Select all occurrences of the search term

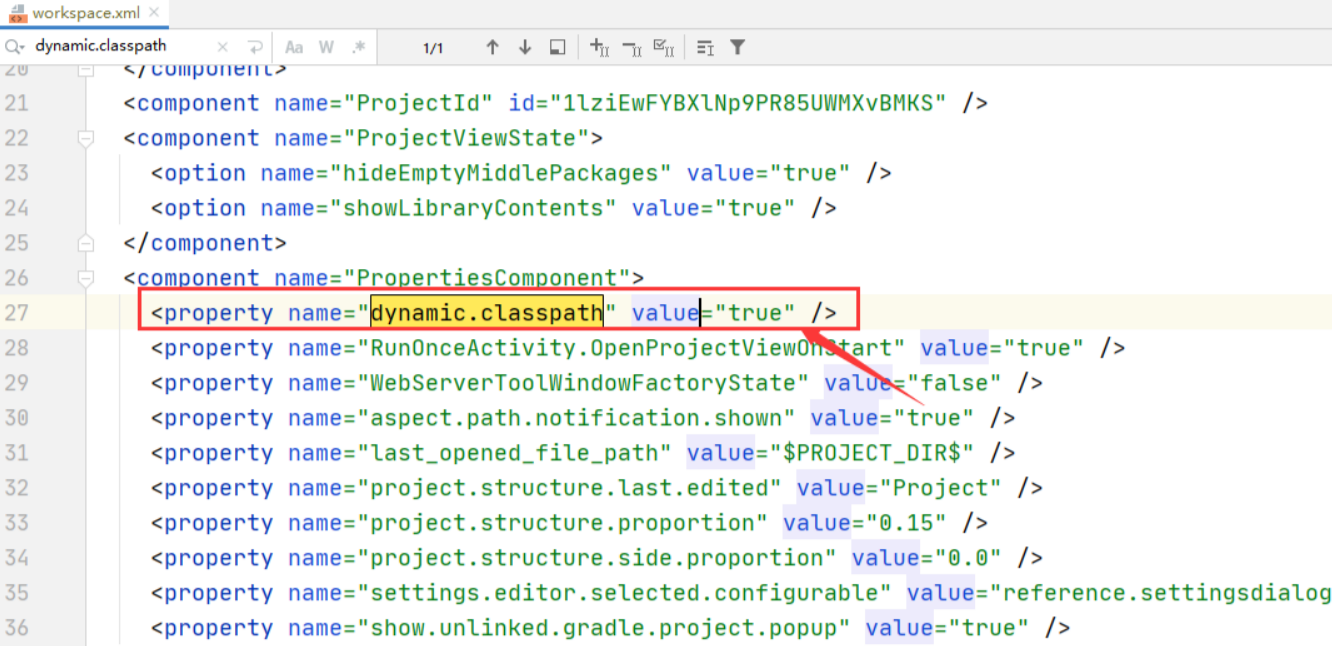click(x=664, y=46)
